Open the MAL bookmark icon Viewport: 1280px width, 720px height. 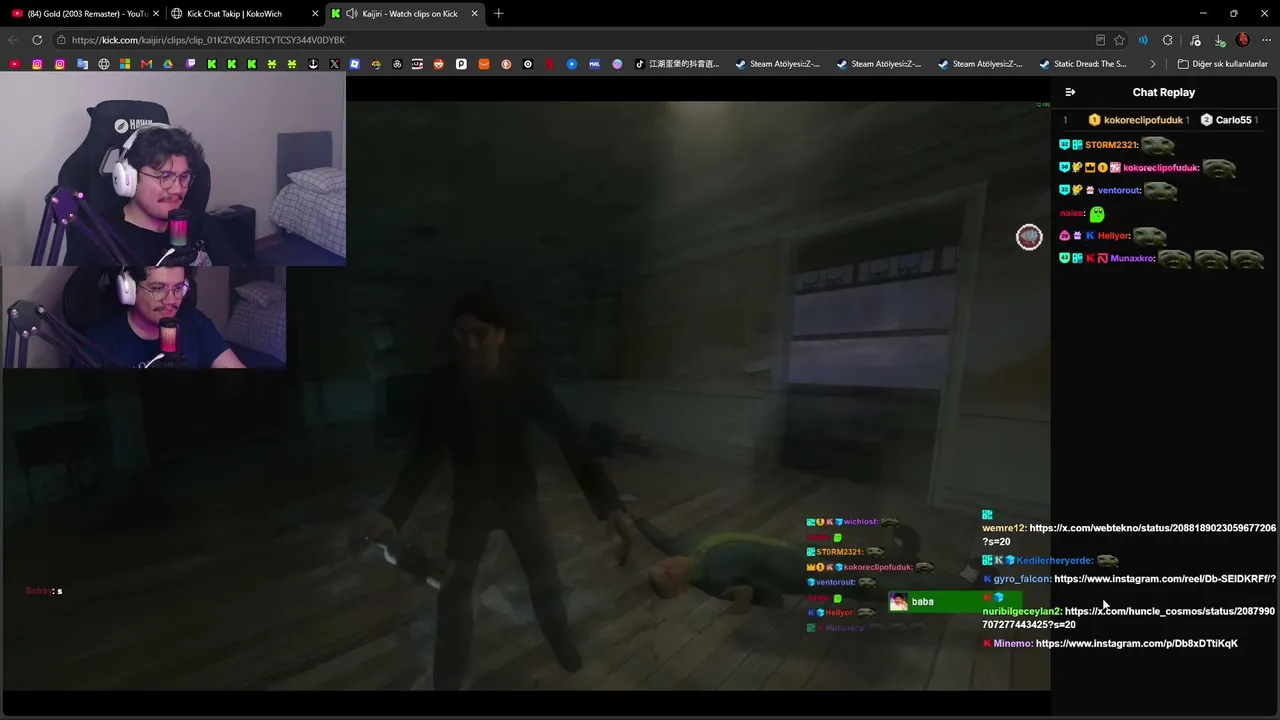click(x=594, y=64)
